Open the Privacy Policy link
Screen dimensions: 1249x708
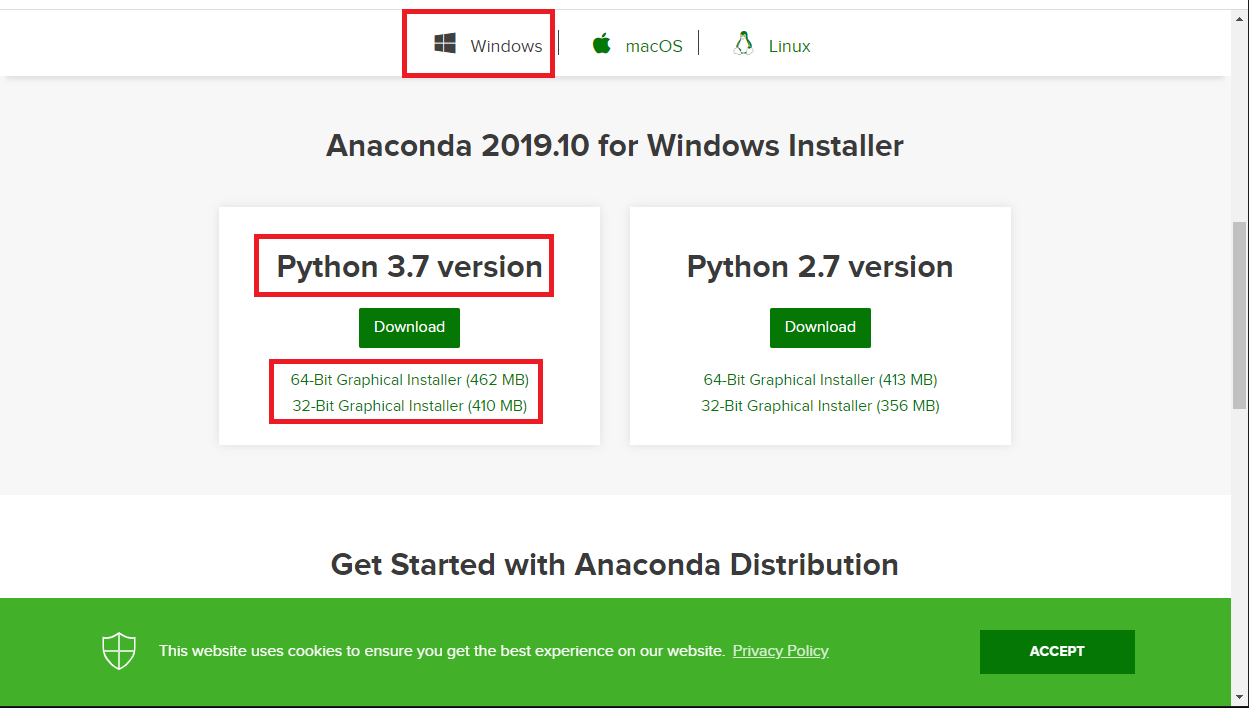(780, 651)
